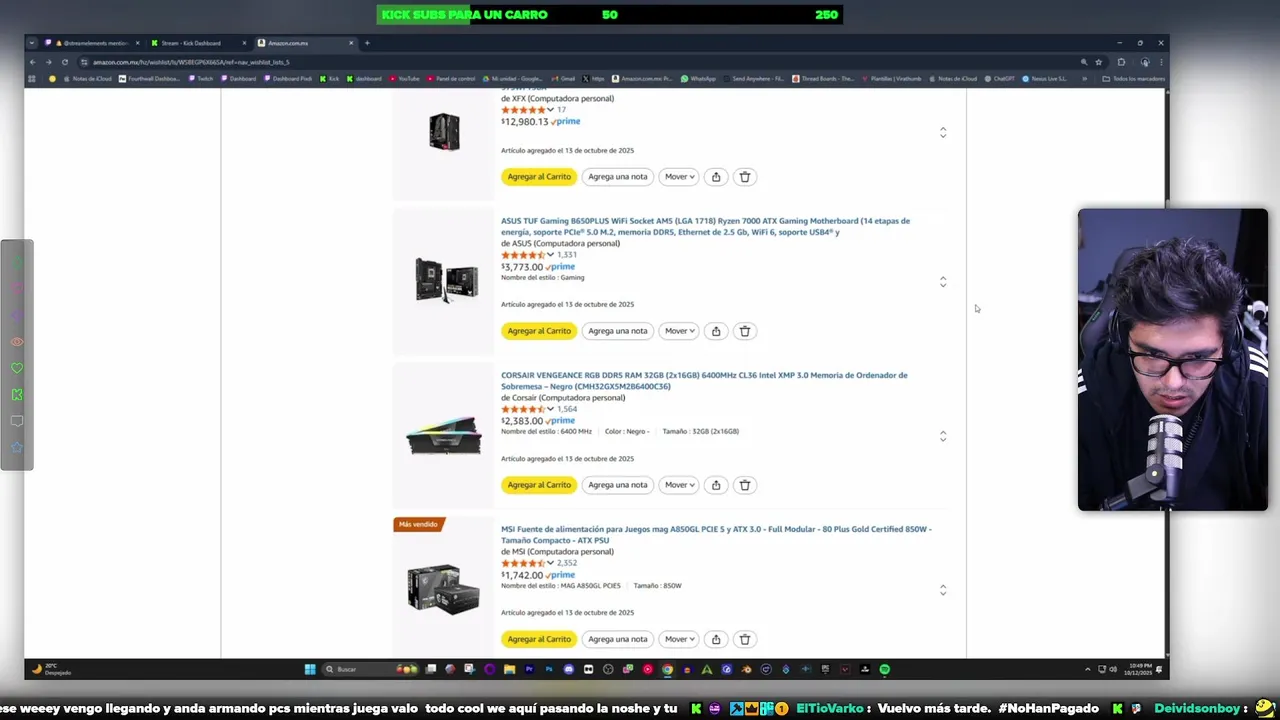Show hidden system tray icons chevron
The width and height of the screenshot is (1280, 720).
coord(1088,669)
